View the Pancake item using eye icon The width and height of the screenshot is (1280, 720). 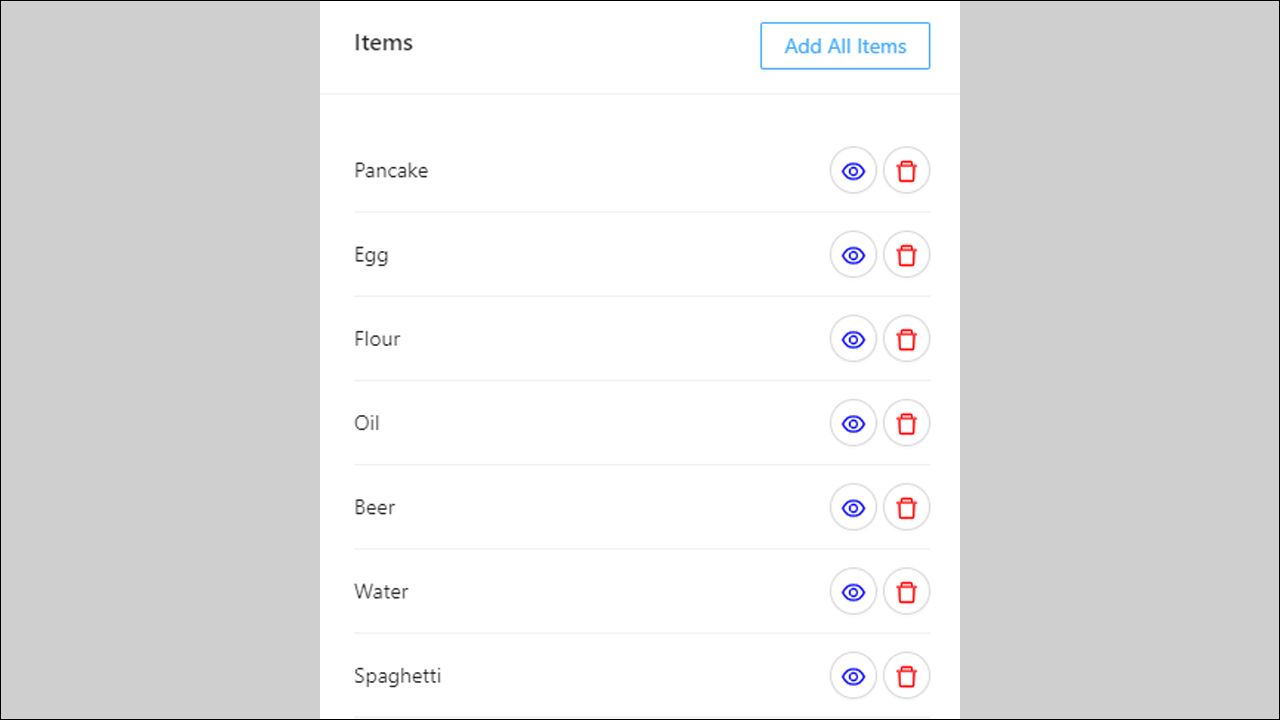point(853,171)
